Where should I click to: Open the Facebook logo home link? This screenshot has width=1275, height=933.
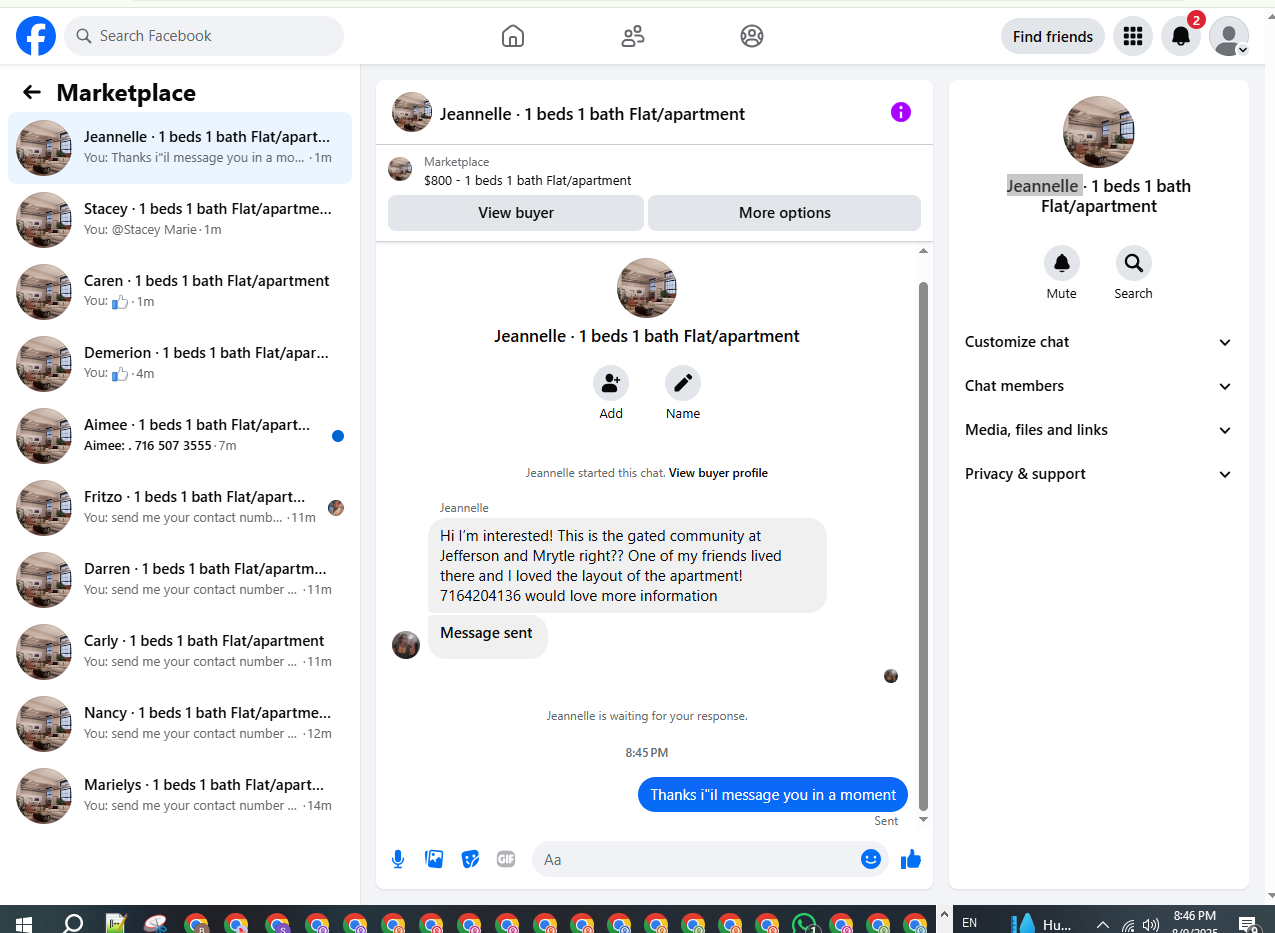[x=36, y=36]
